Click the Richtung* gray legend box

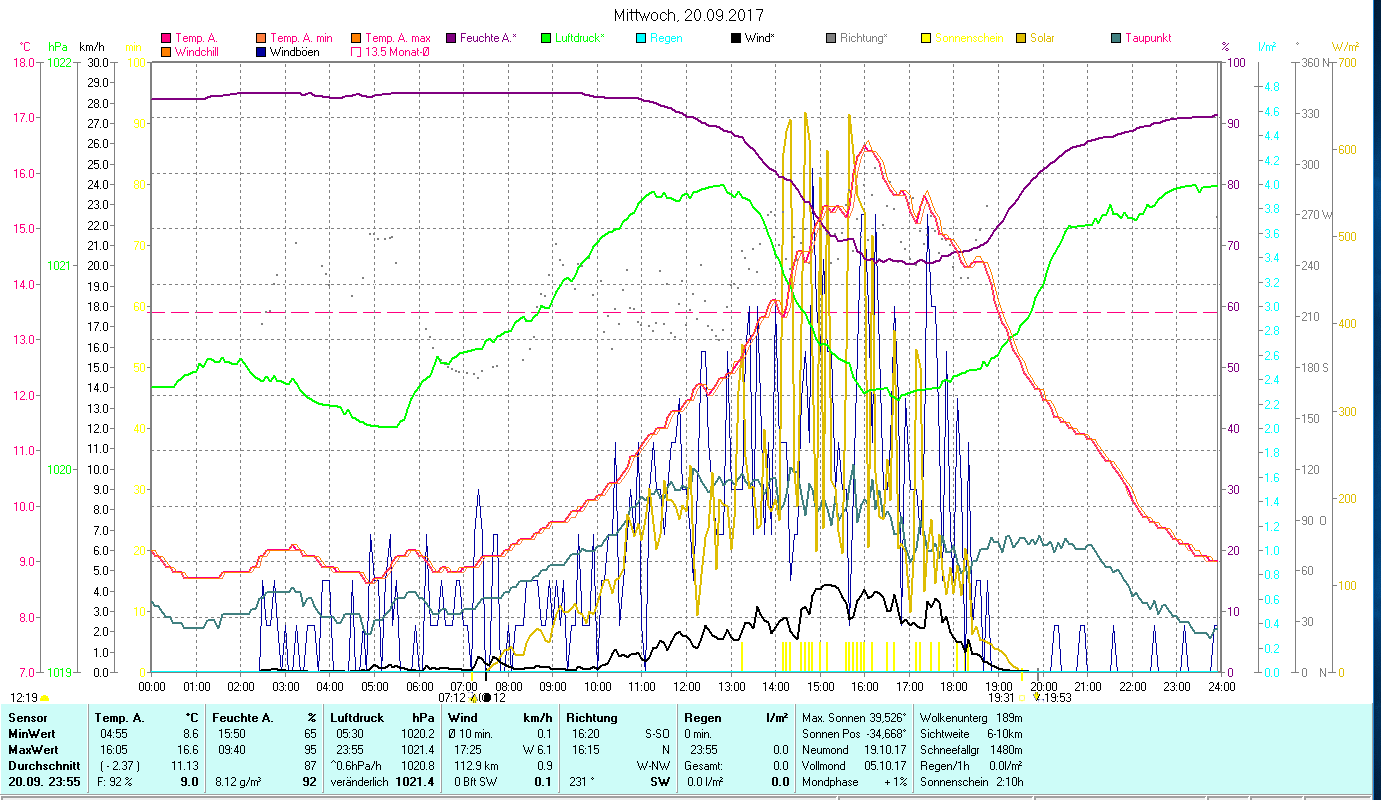point(831,39)
